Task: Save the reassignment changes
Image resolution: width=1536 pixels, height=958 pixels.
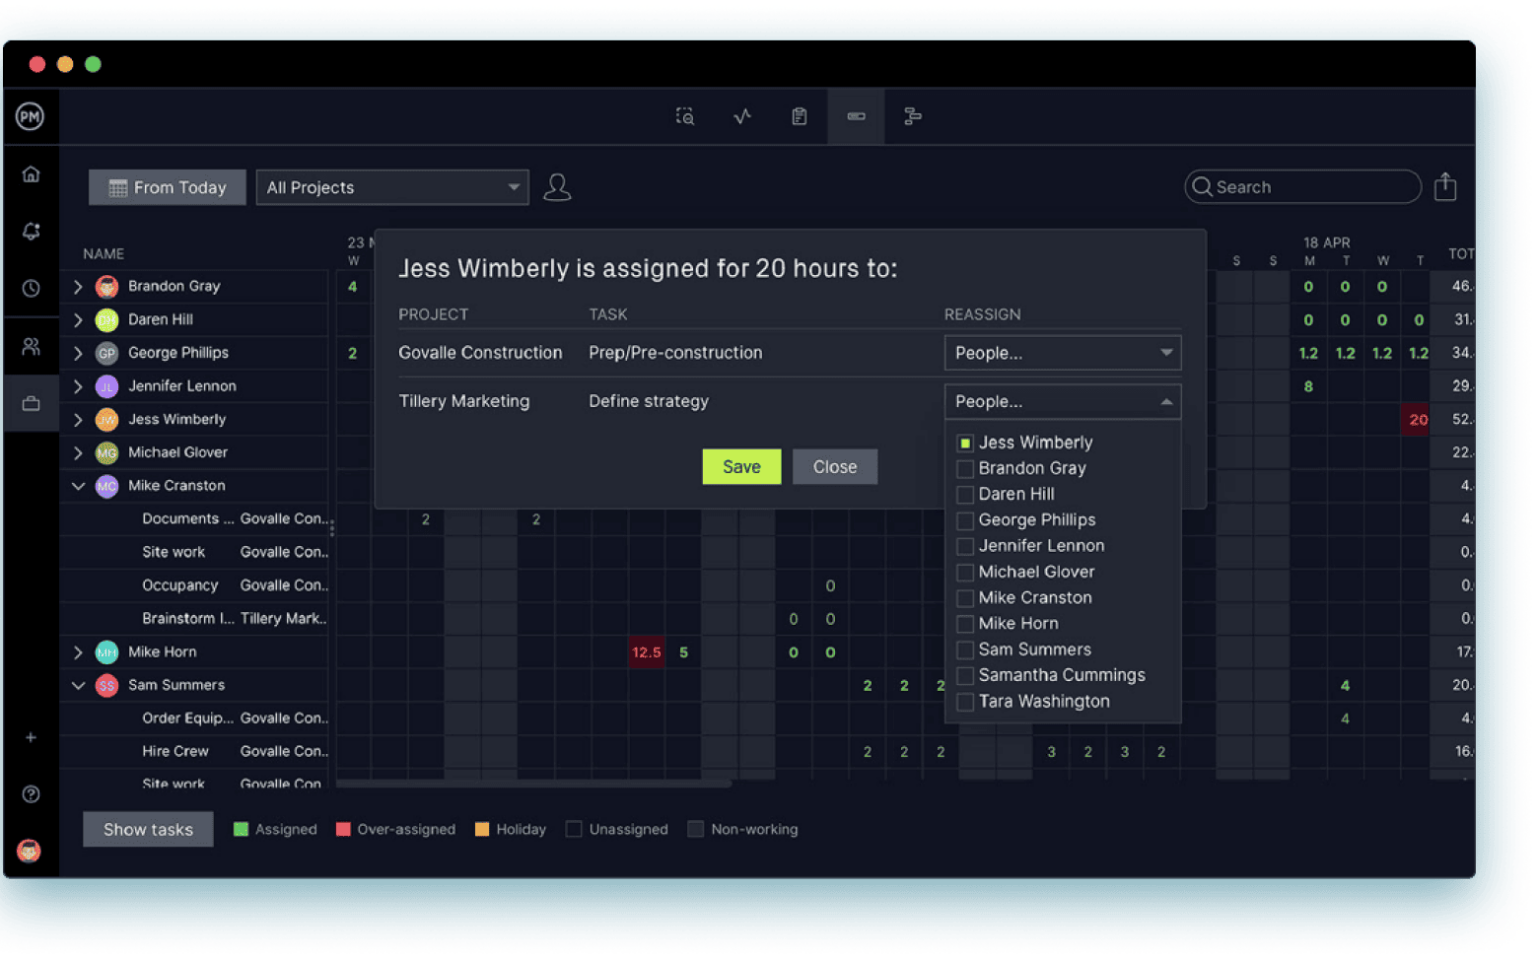Action: [x=741, y=466]
